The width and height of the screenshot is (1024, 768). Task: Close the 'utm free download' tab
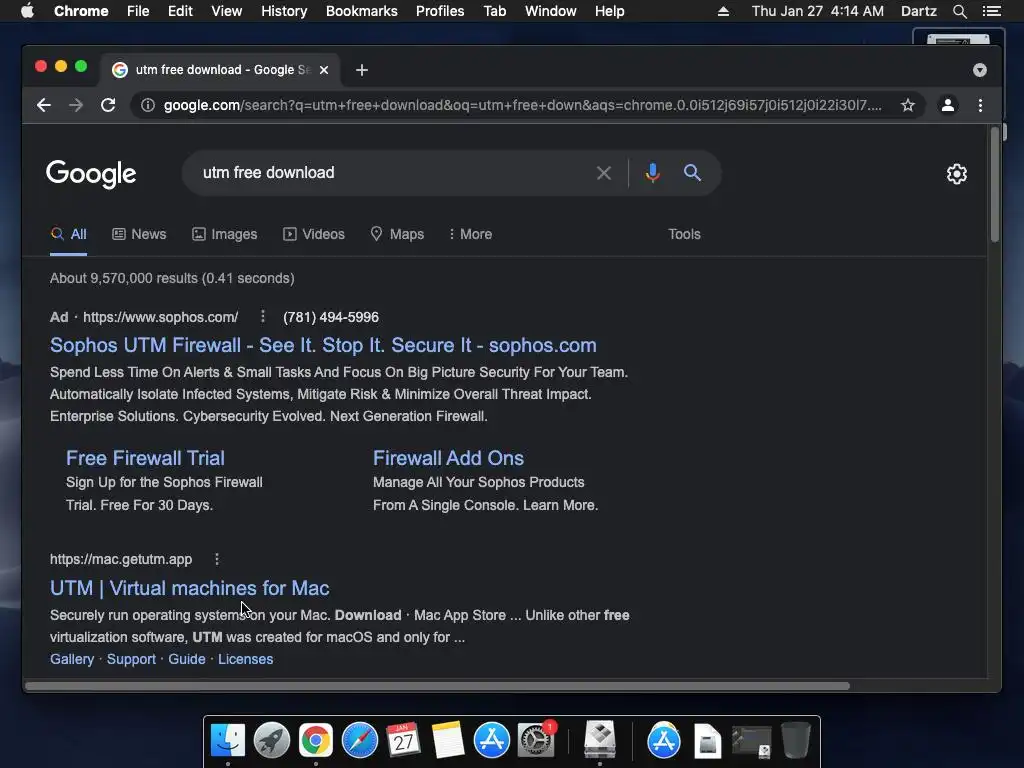coord(324,70)
